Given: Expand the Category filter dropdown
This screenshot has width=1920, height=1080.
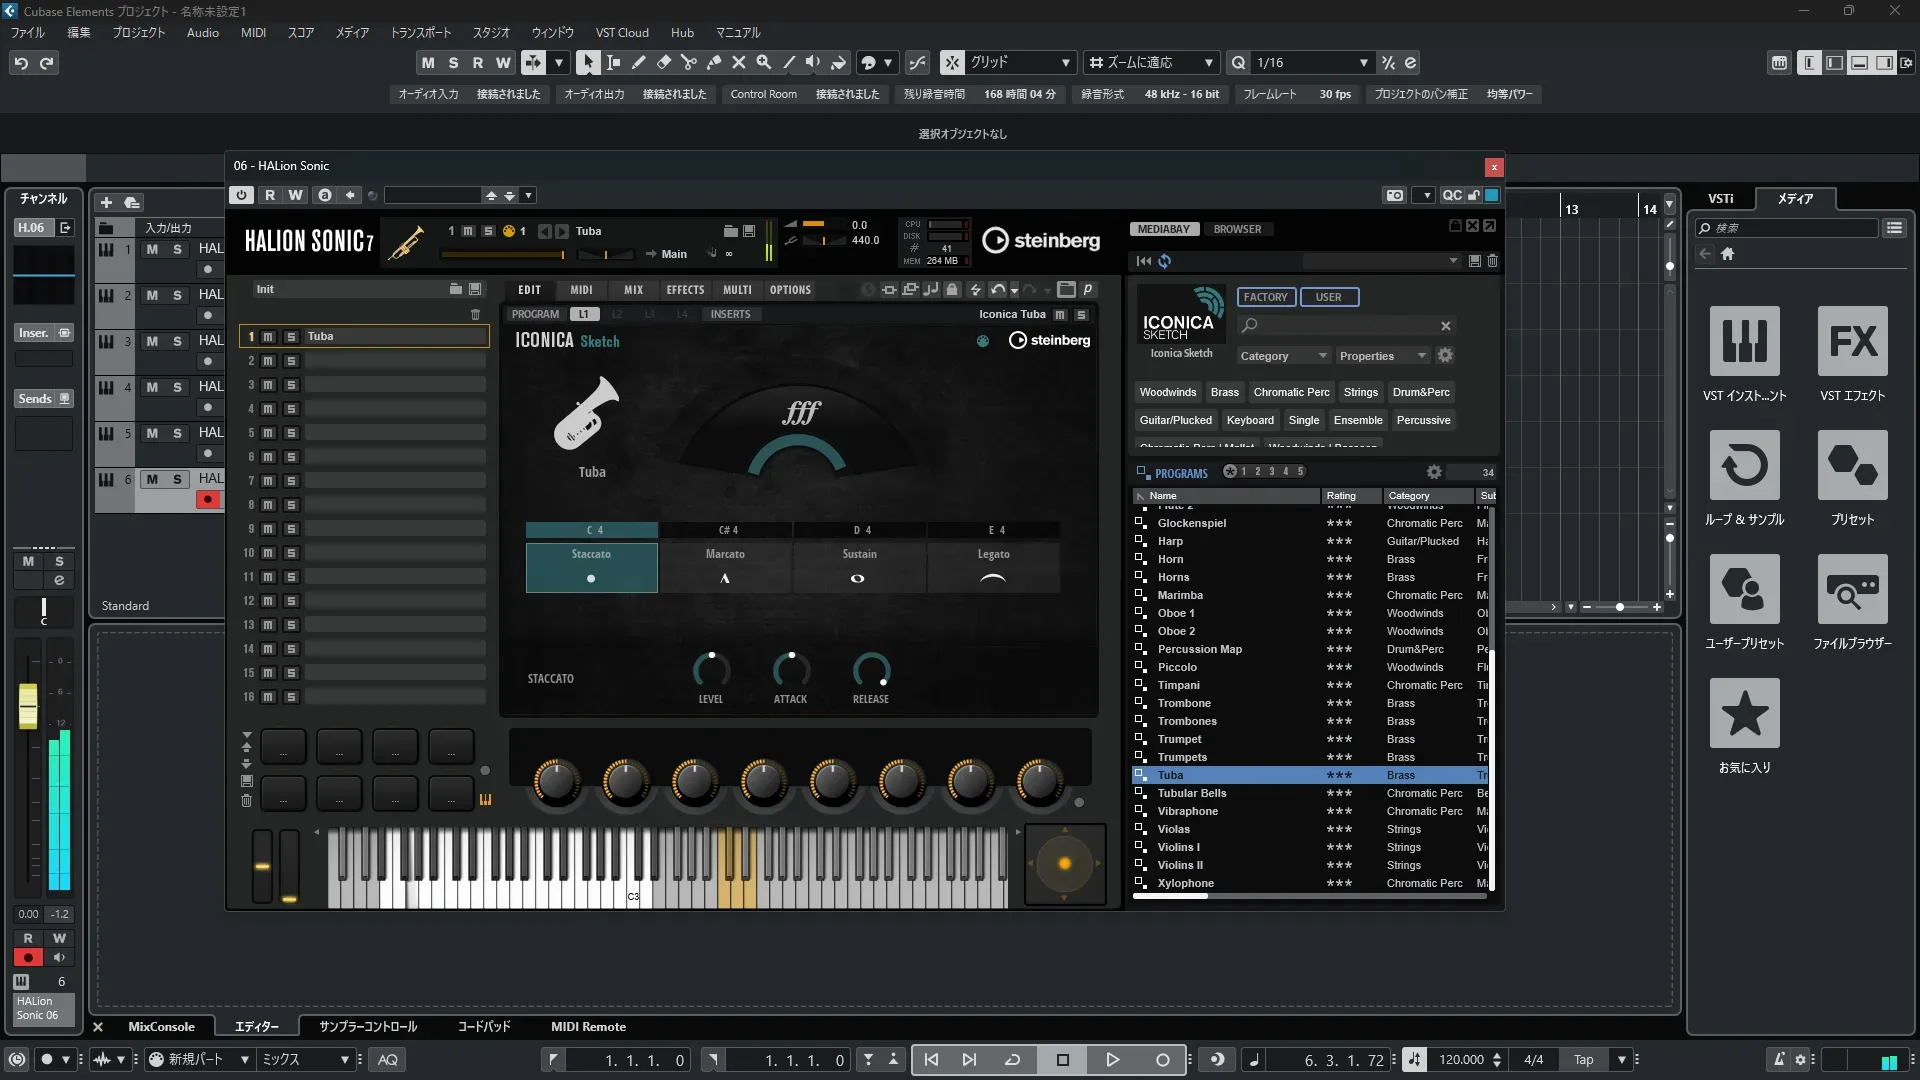Looking at the screenshot, I should [x=1283, y=356].
